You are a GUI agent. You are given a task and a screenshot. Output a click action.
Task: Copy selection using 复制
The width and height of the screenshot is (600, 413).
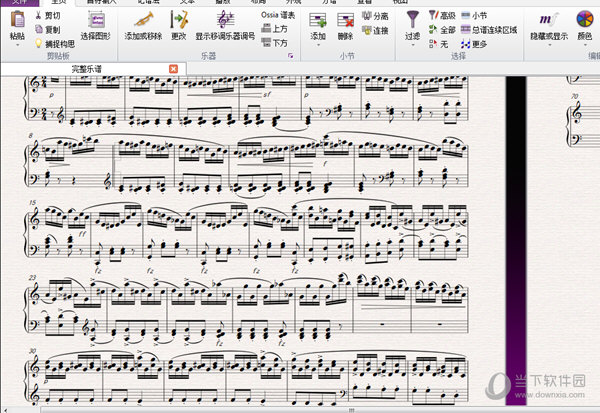(x=47, y=29)
